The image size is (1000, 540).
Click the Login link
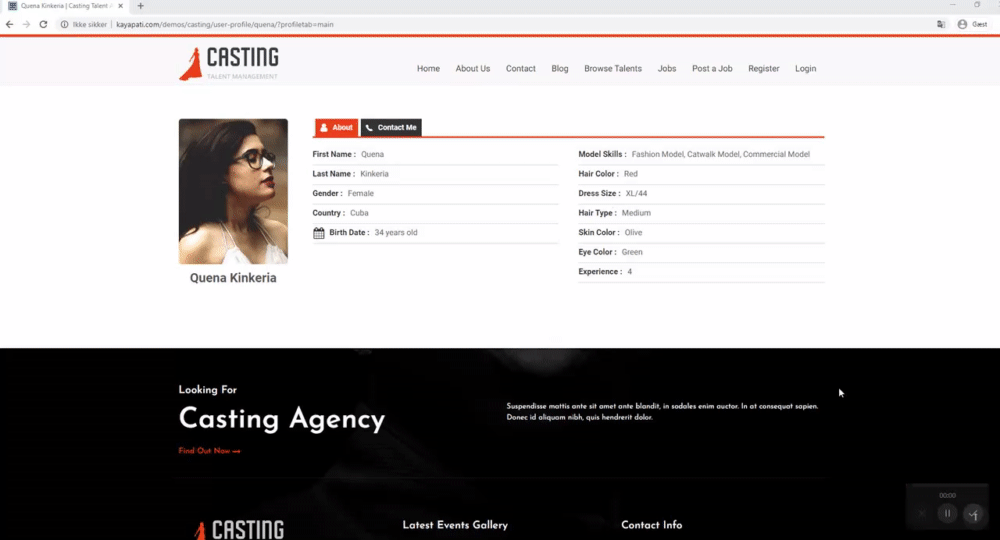point(805,68)
